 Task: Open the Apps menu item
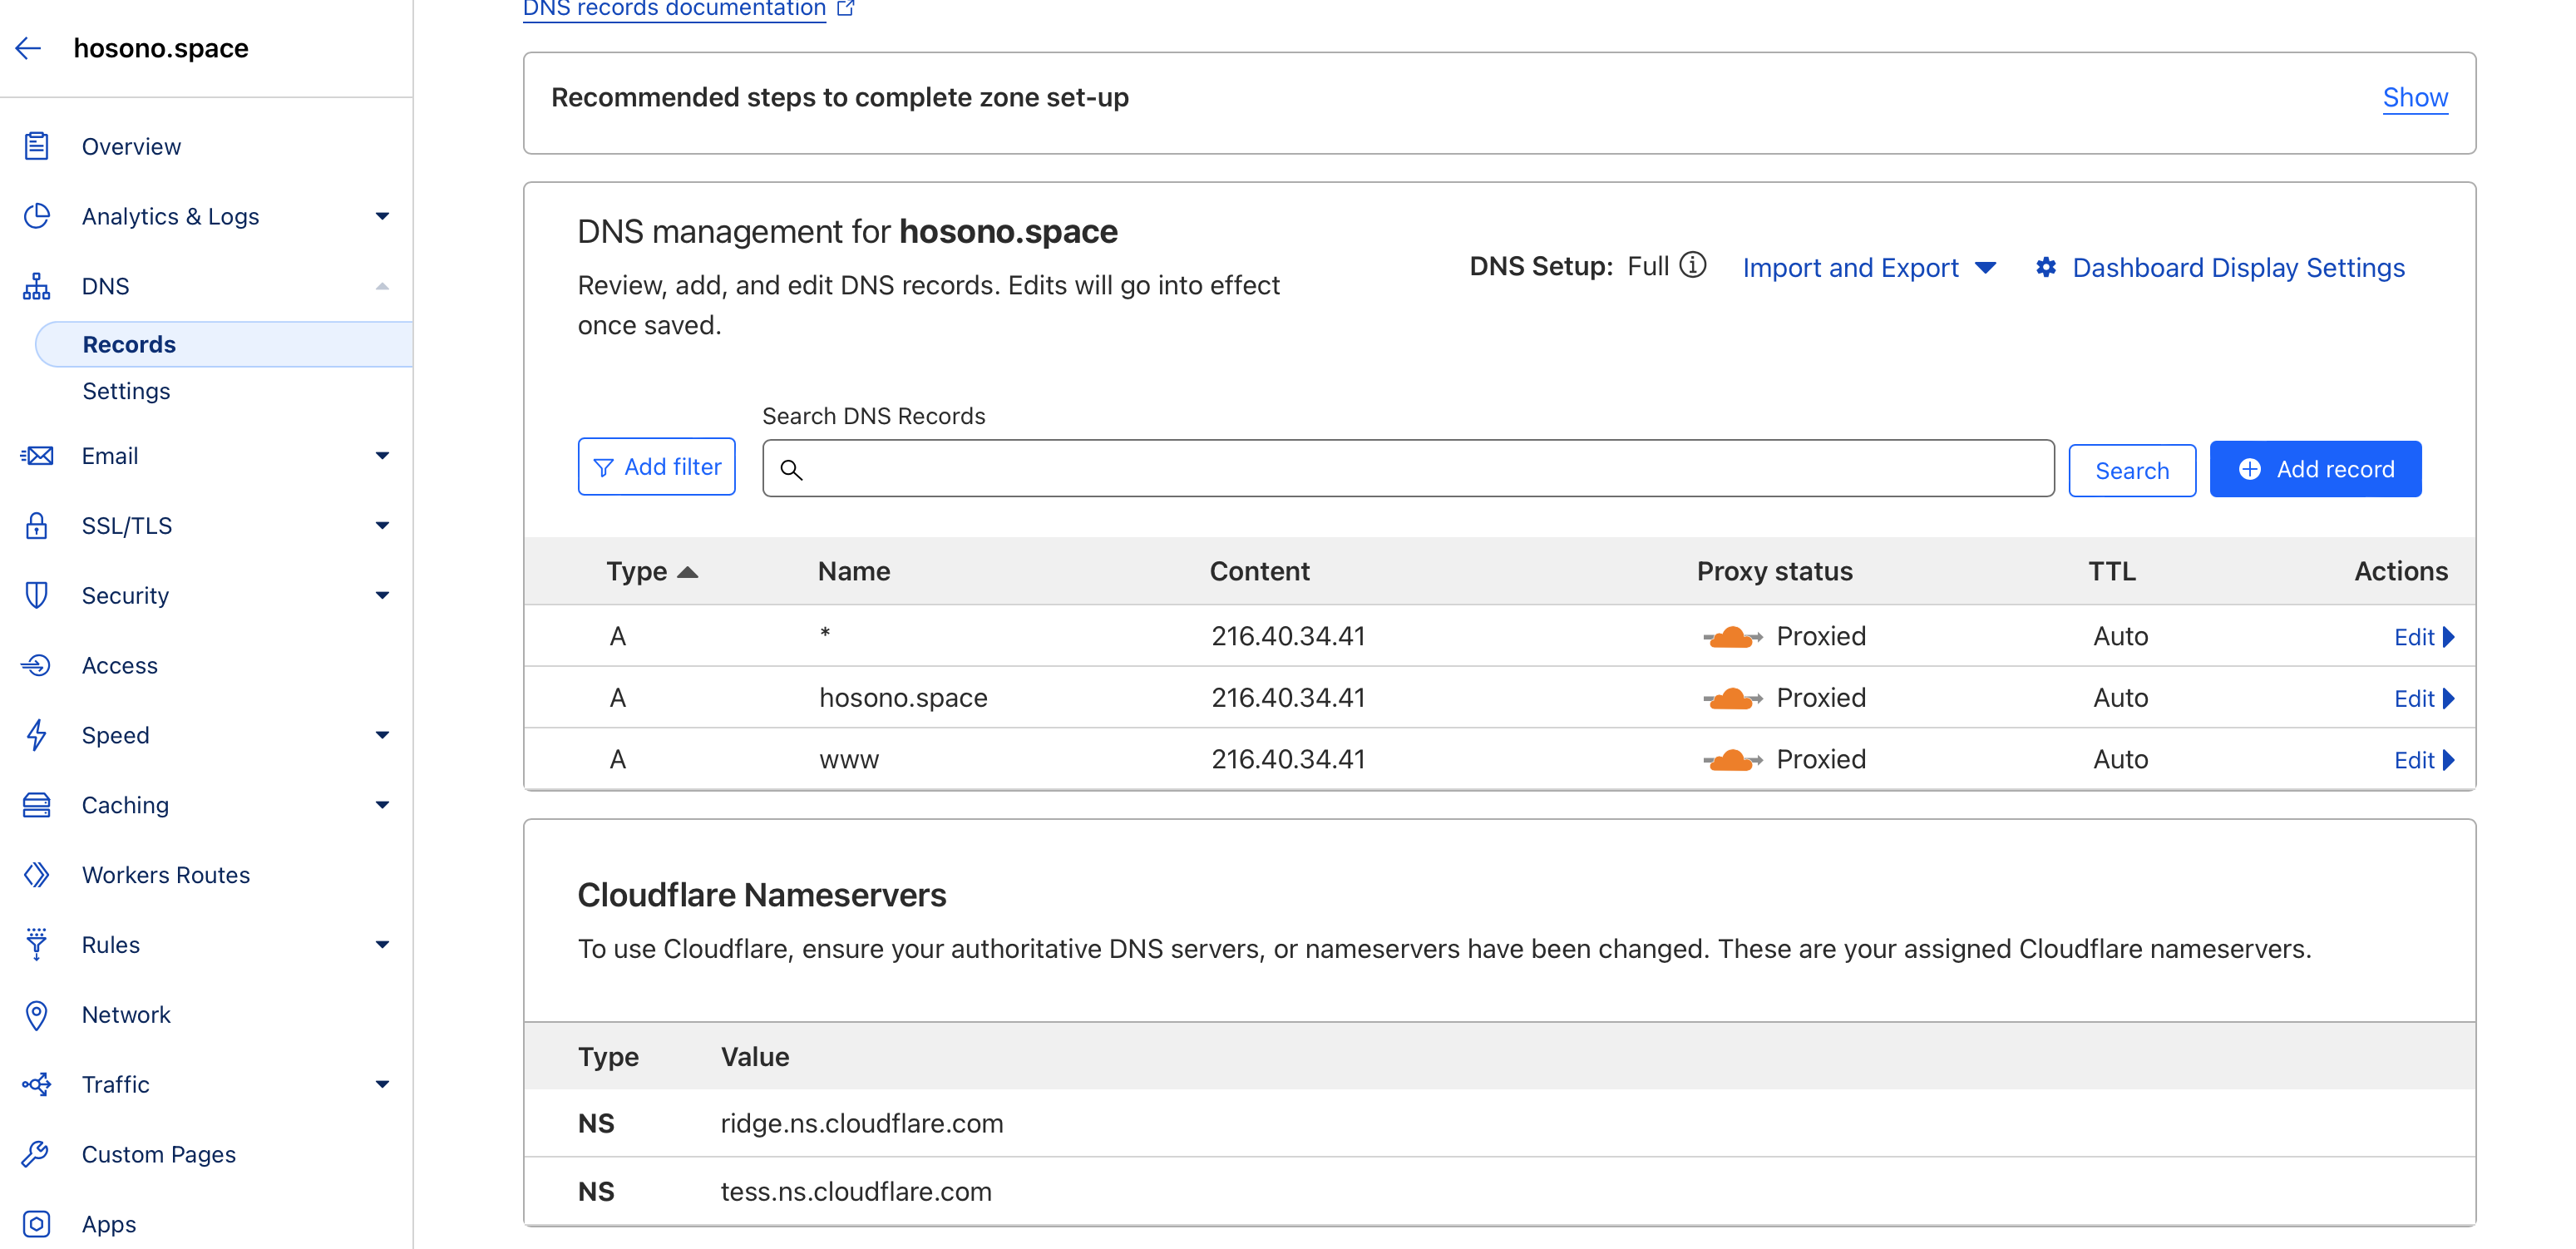coord(109,1224)
